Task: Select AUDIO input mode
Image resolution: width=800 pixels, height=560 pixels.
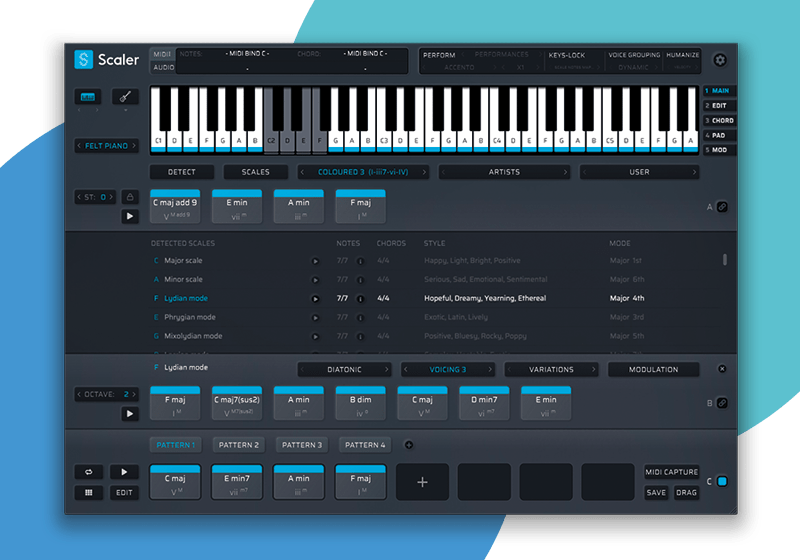Action: pos(163,67)
